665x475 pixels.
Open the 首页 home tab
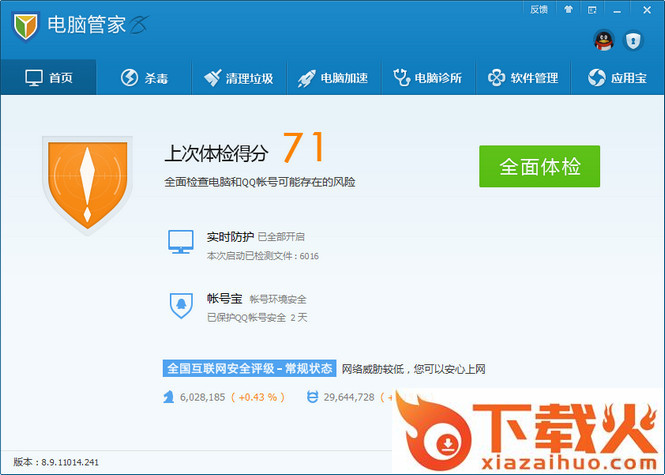(48, 77)
